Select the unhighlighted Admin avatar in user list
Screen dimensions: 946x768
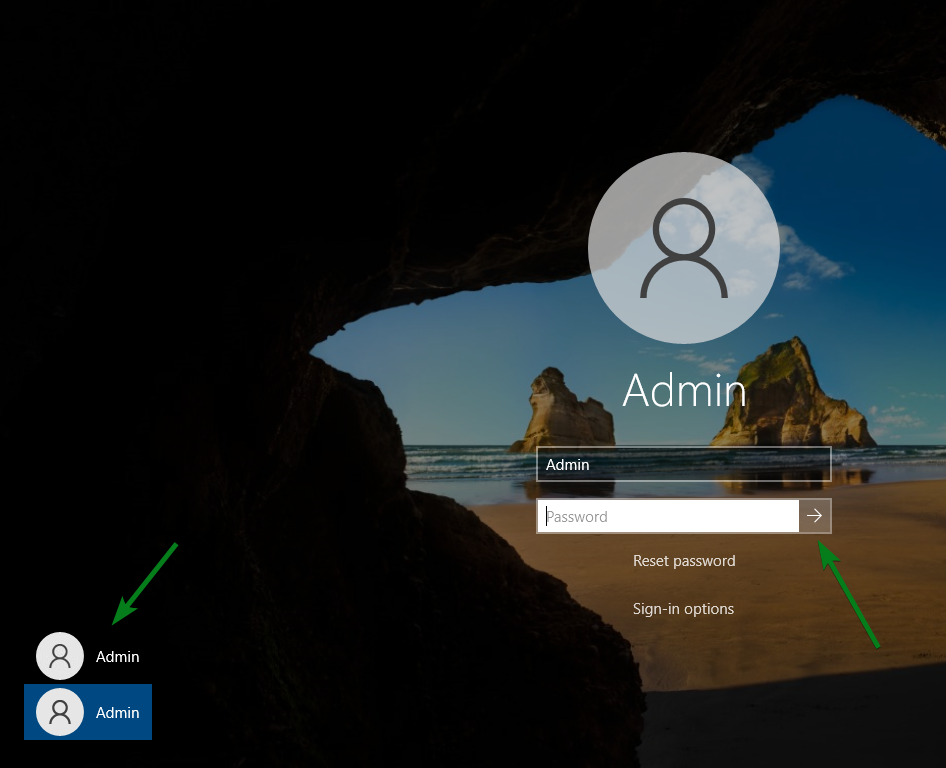[x=60, y=656]
